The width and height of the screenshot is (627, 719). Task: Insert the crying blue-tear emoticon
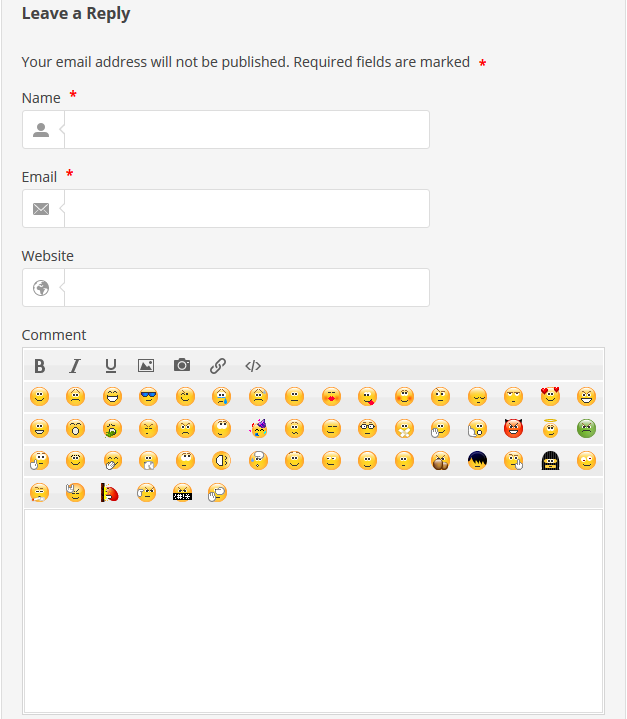click(222, 397)
